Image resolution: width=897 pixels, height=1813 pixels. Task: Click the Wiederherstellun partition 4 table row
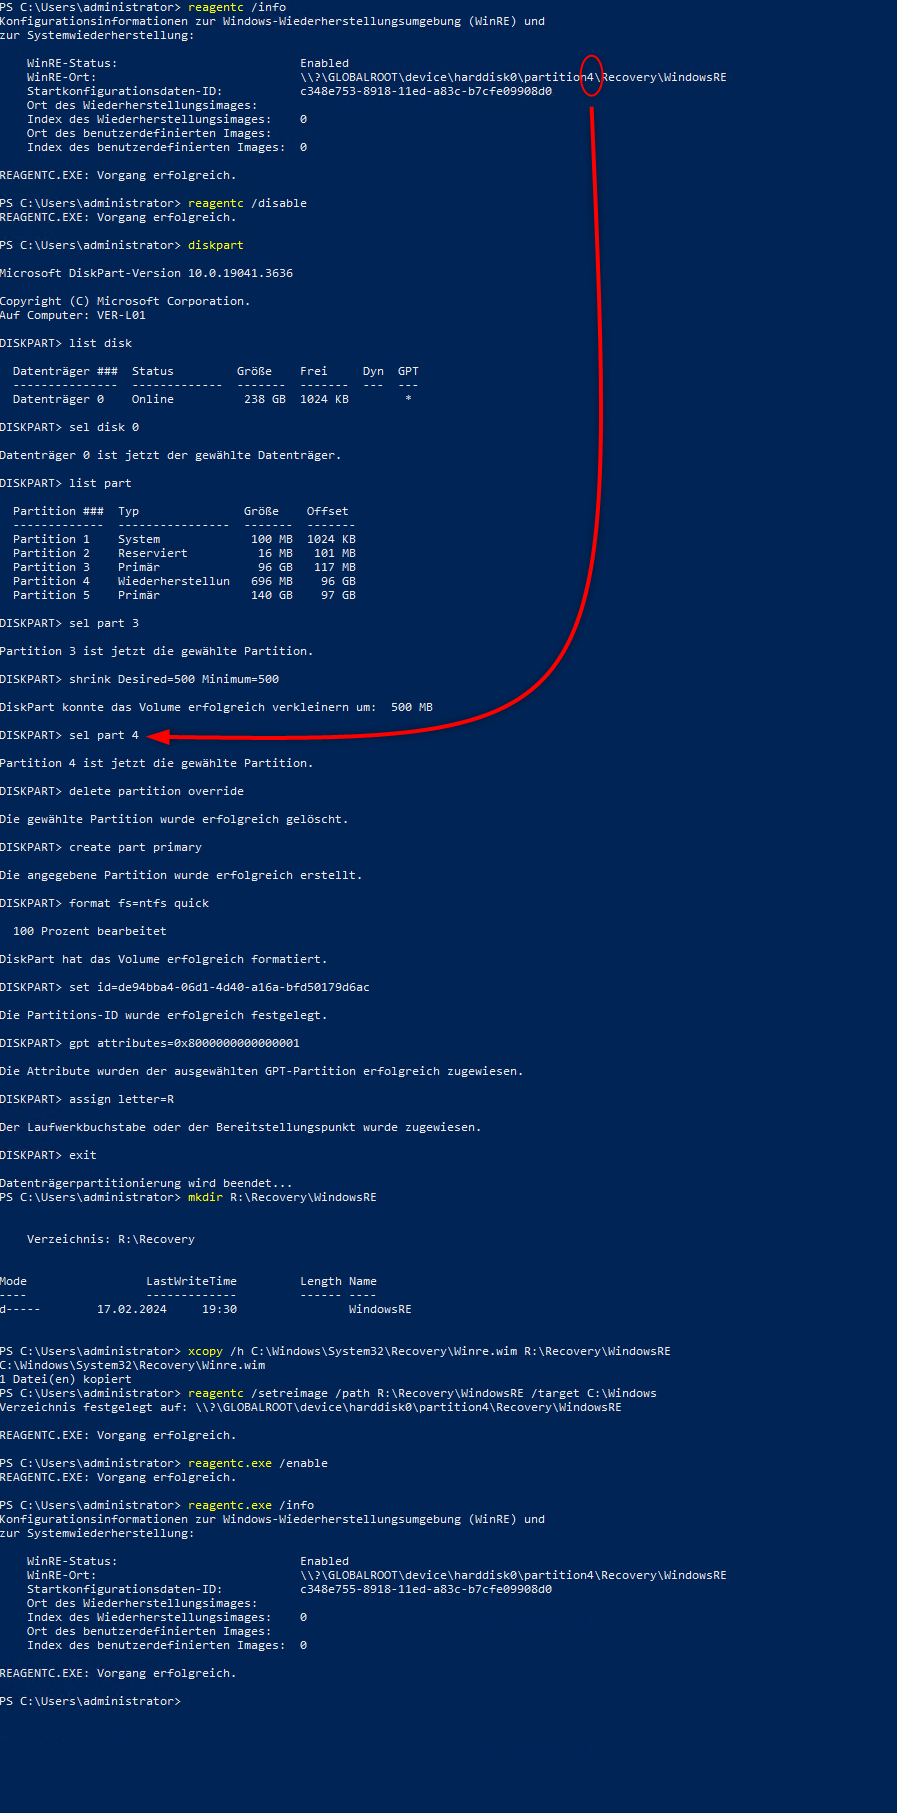tap(184, 581)
